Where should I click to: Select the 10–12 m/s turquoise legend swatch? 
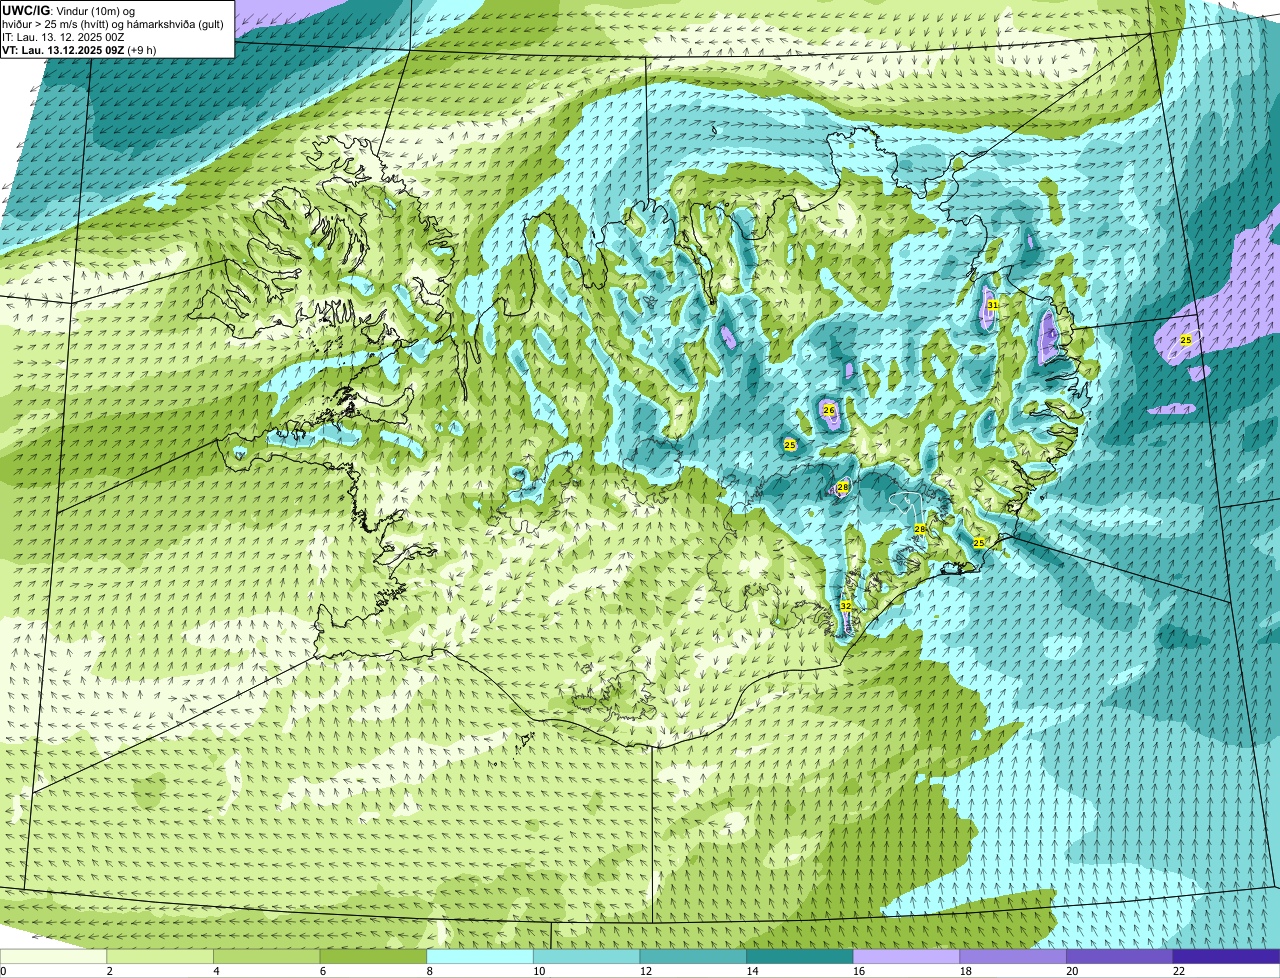[x=586, y=956]
